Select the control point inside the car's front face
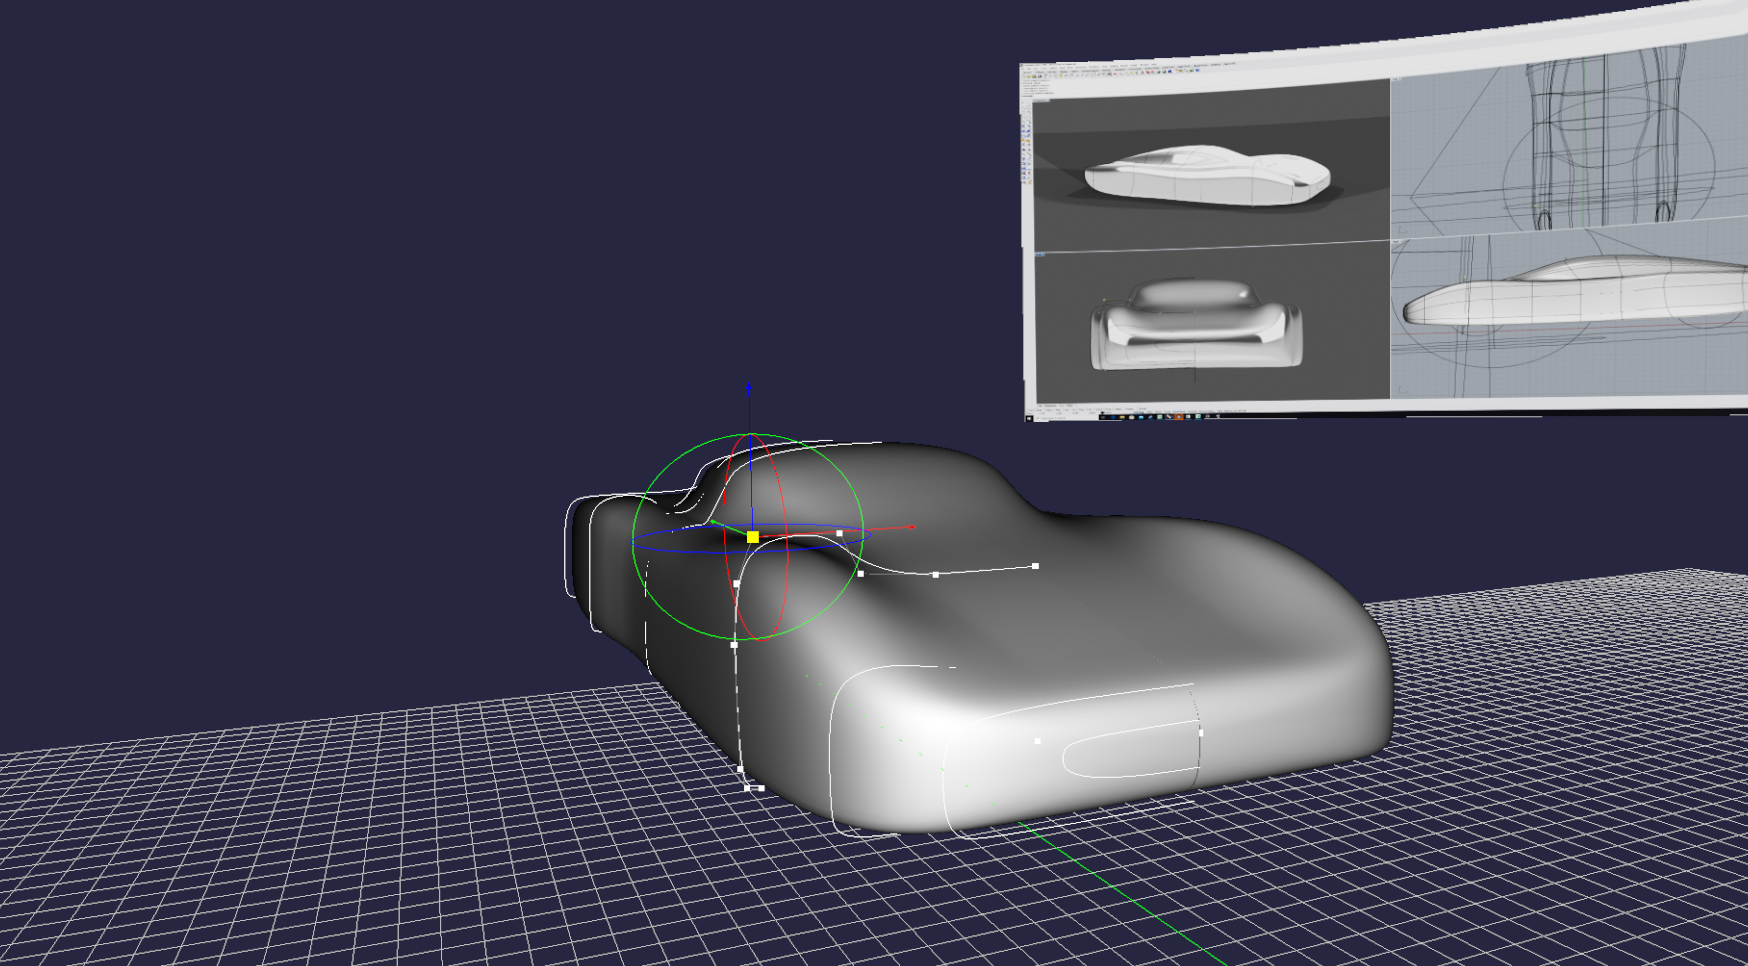The width and height of the screenshot is (1748, 966). tap(1037, 741)
